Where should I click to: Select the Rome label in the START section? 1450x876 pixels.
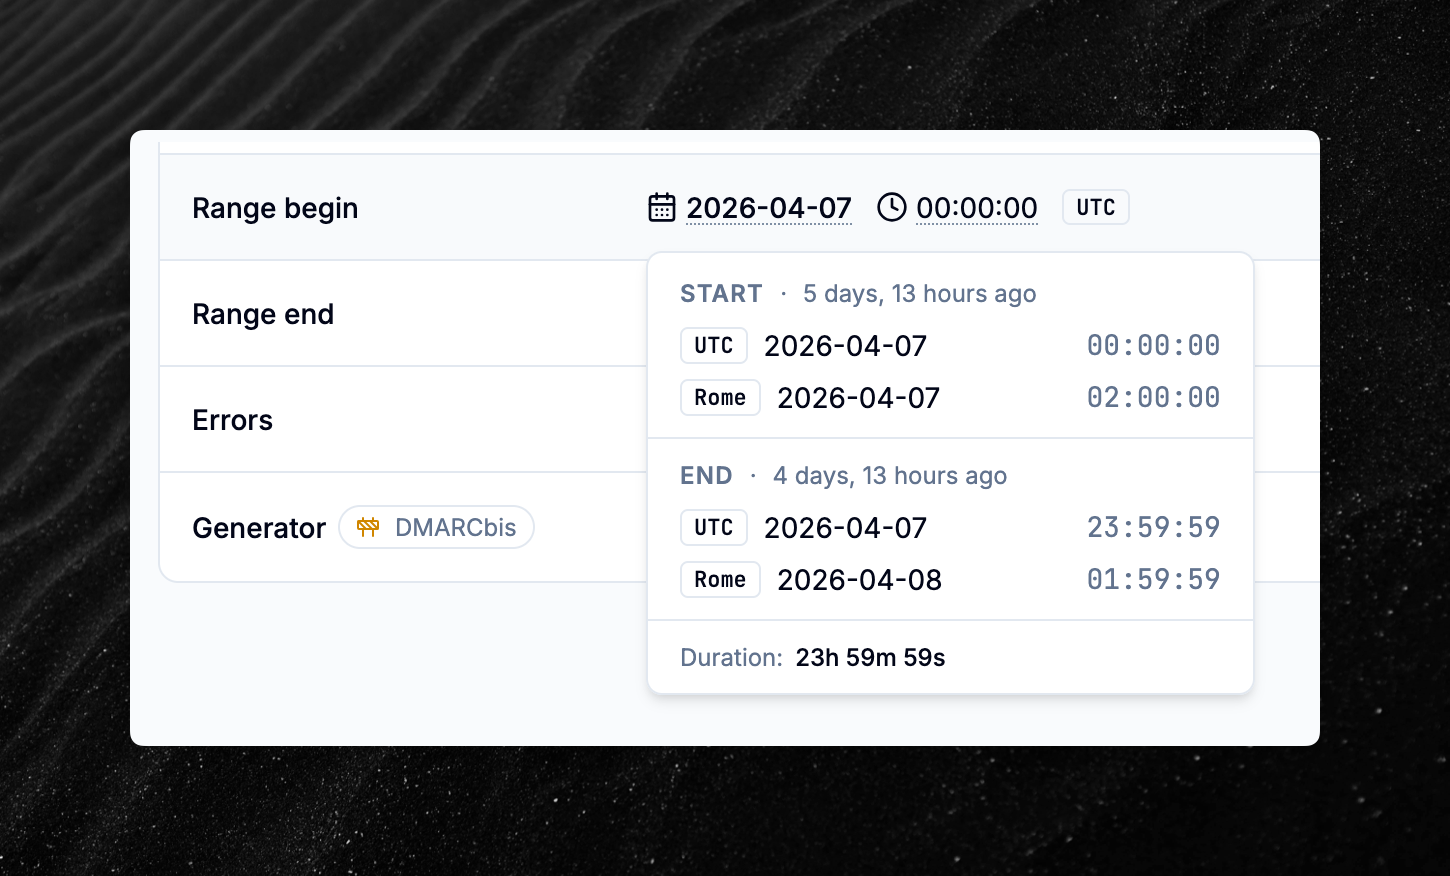pyautogui.click(x=720, y=397)
